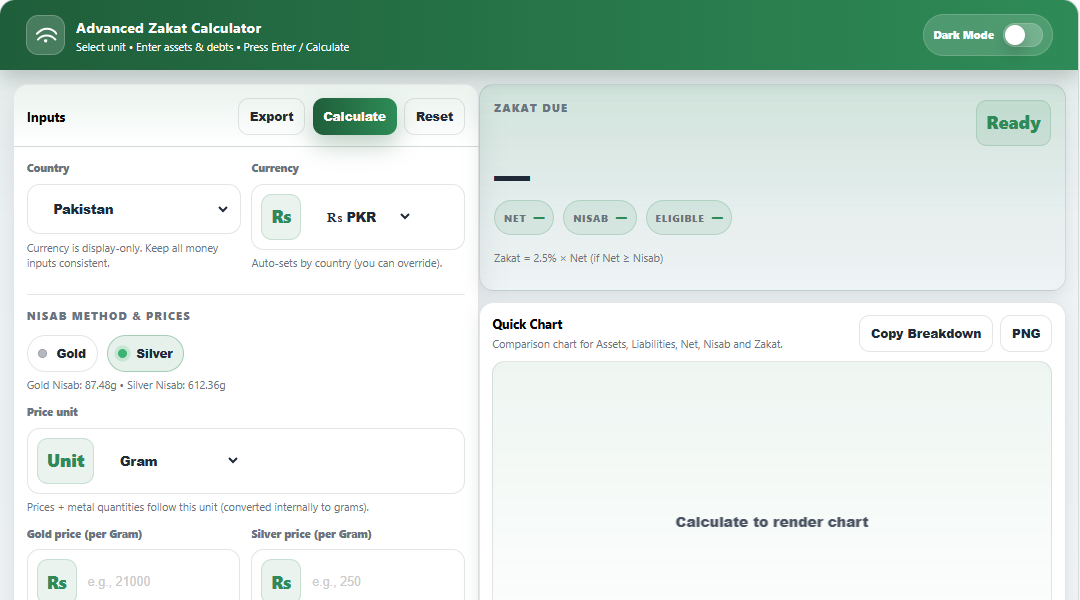This screenshot has width=1080, height=600.
Task: Open the Country dropdown showing Pakistan
Action: [x=134, y=209]
